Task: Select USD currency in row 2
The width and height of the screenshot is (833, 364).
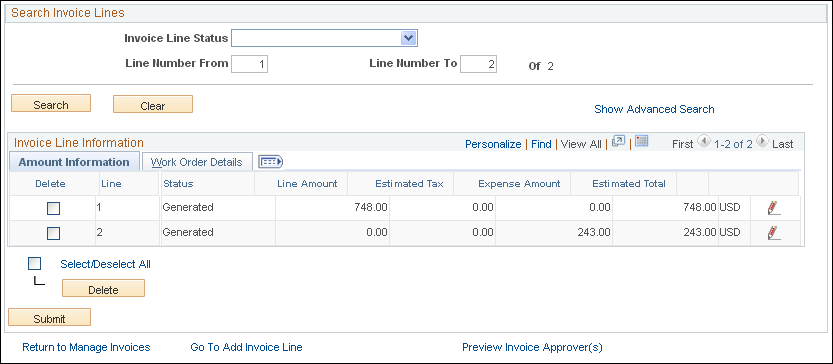Action: click(729, 232)
